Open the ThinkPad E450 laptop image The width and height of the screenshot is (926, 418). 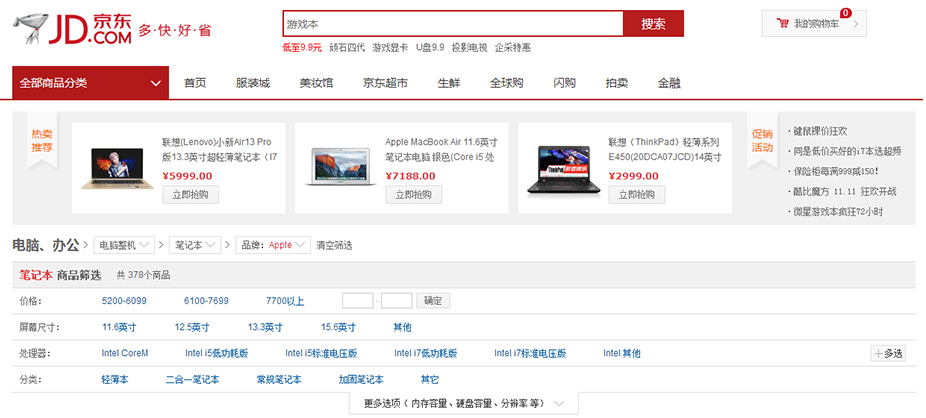561,166
